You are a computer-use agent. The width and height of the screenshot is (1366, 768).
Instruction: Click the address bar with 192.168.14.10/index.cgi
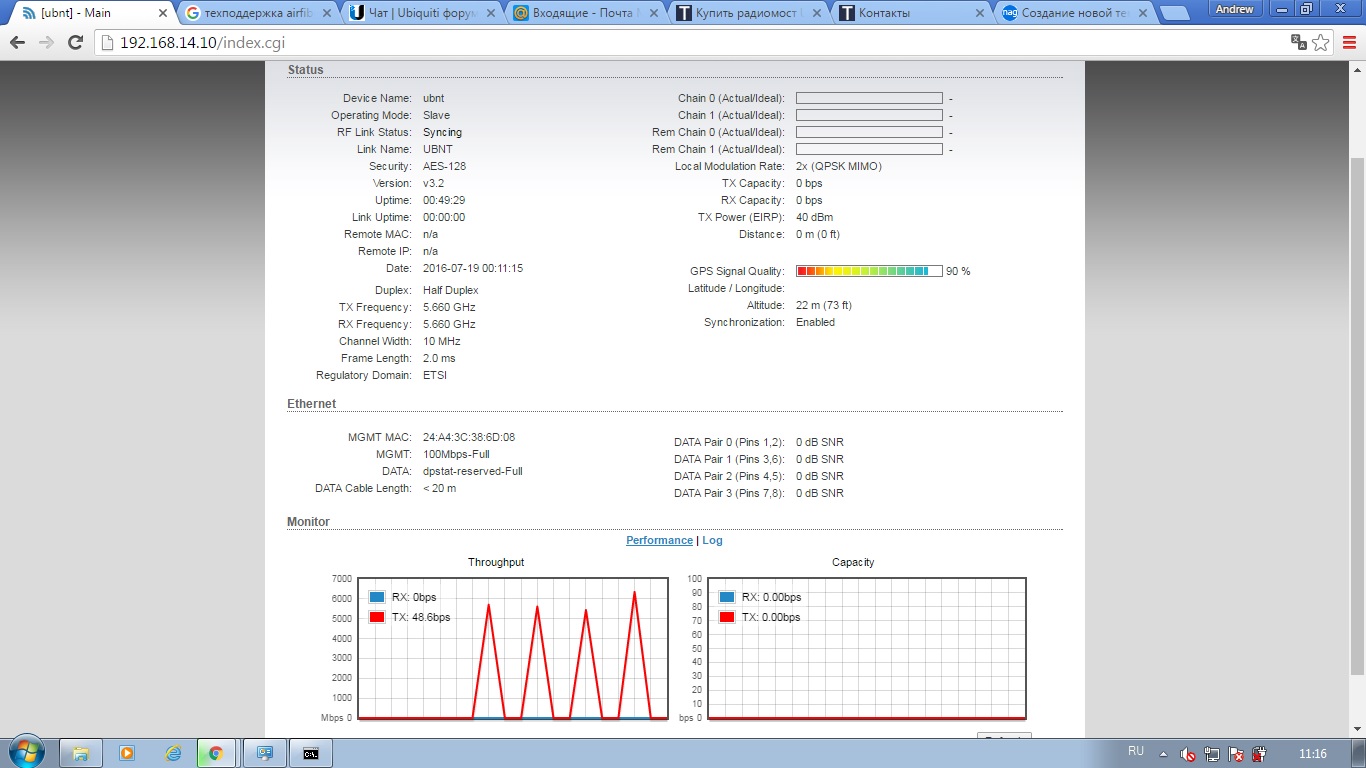[x=692, y=42]
